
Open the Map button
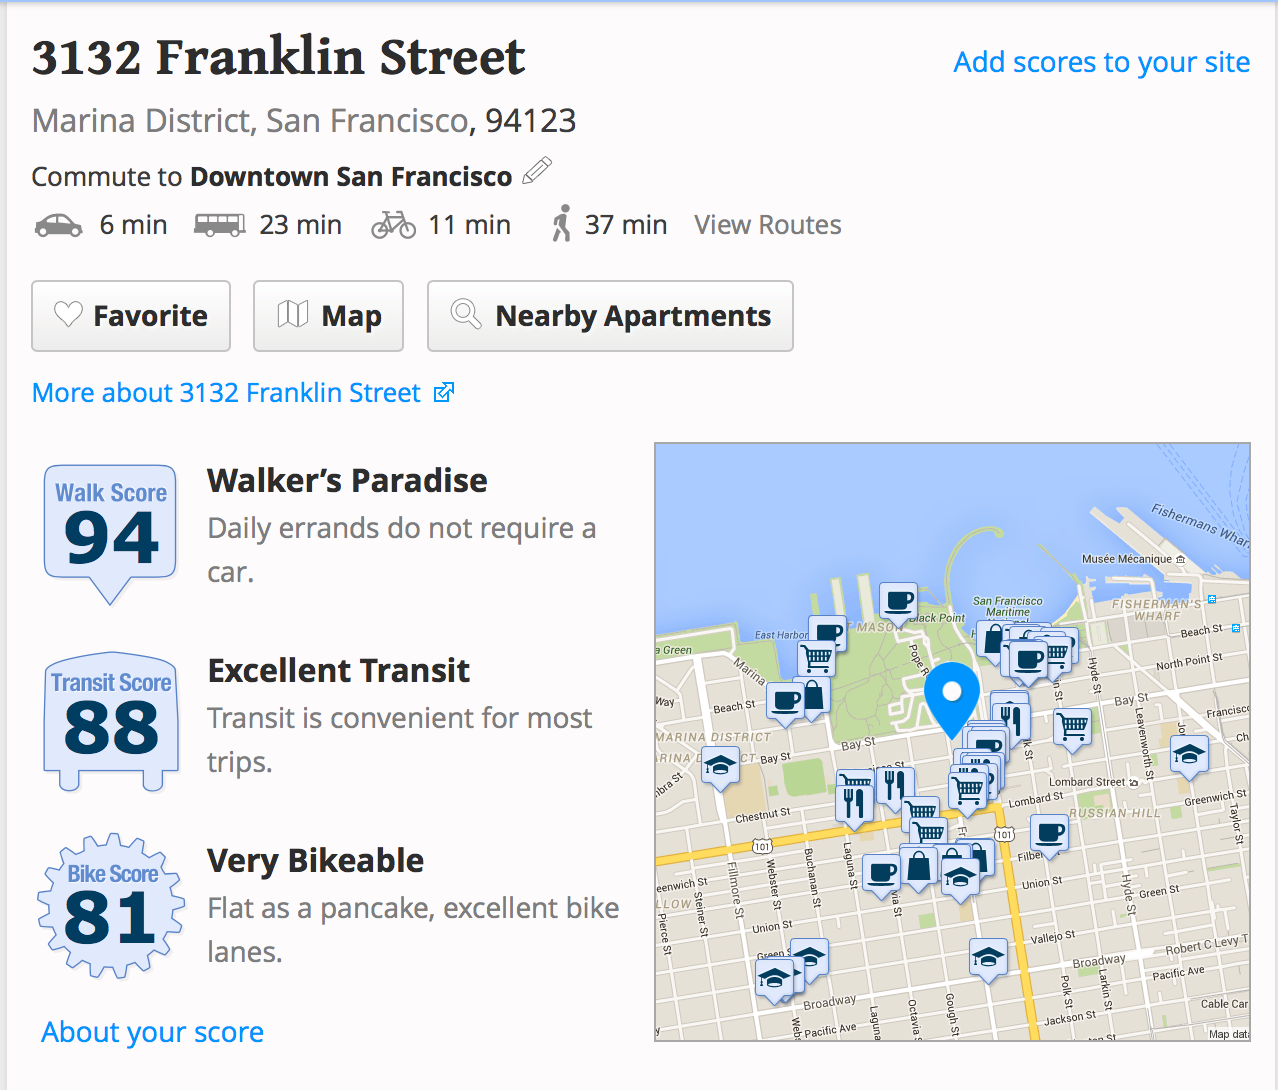[328, 316]
